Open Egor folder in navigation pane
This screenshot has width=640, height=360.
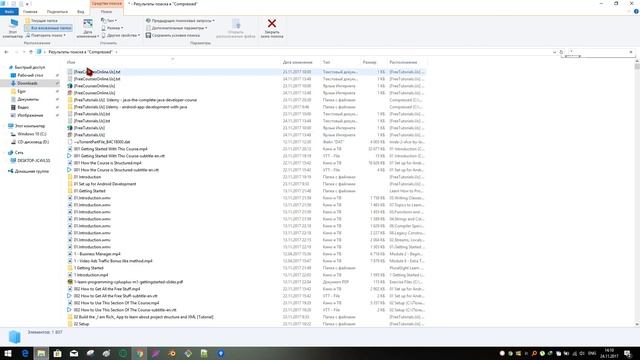click(21, 91)
